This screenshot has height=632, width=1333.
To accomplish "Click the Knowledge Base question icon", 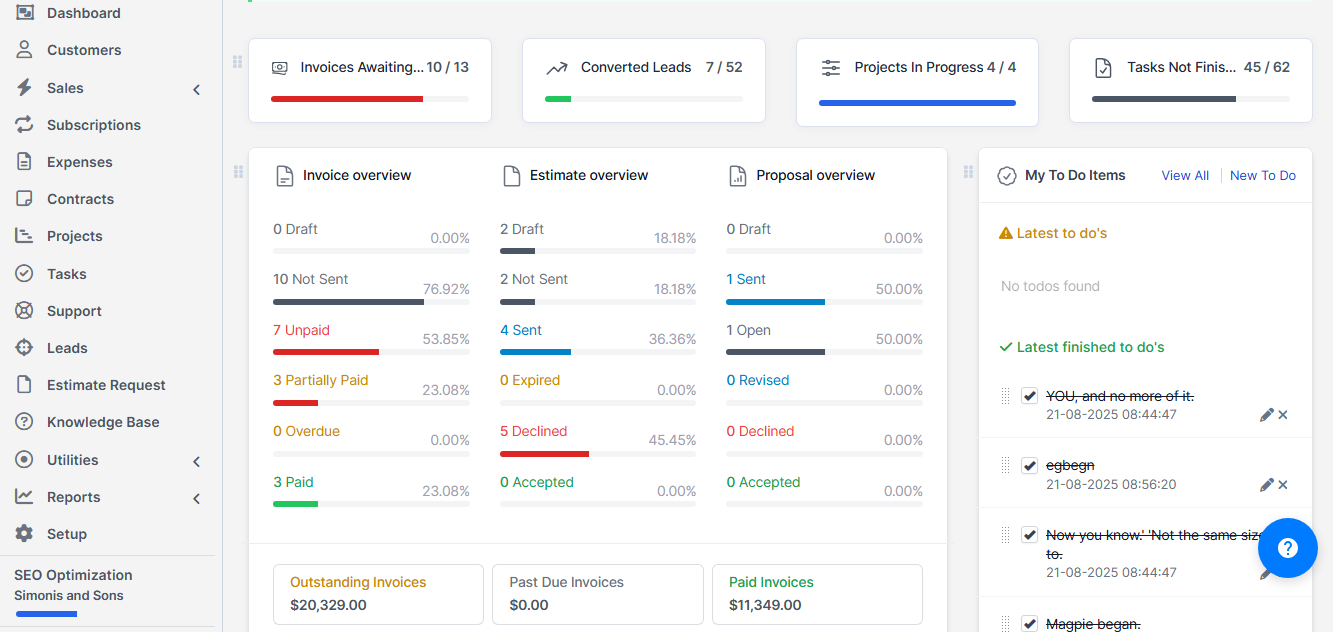I will pyautogui.click(x=25, y=422).
